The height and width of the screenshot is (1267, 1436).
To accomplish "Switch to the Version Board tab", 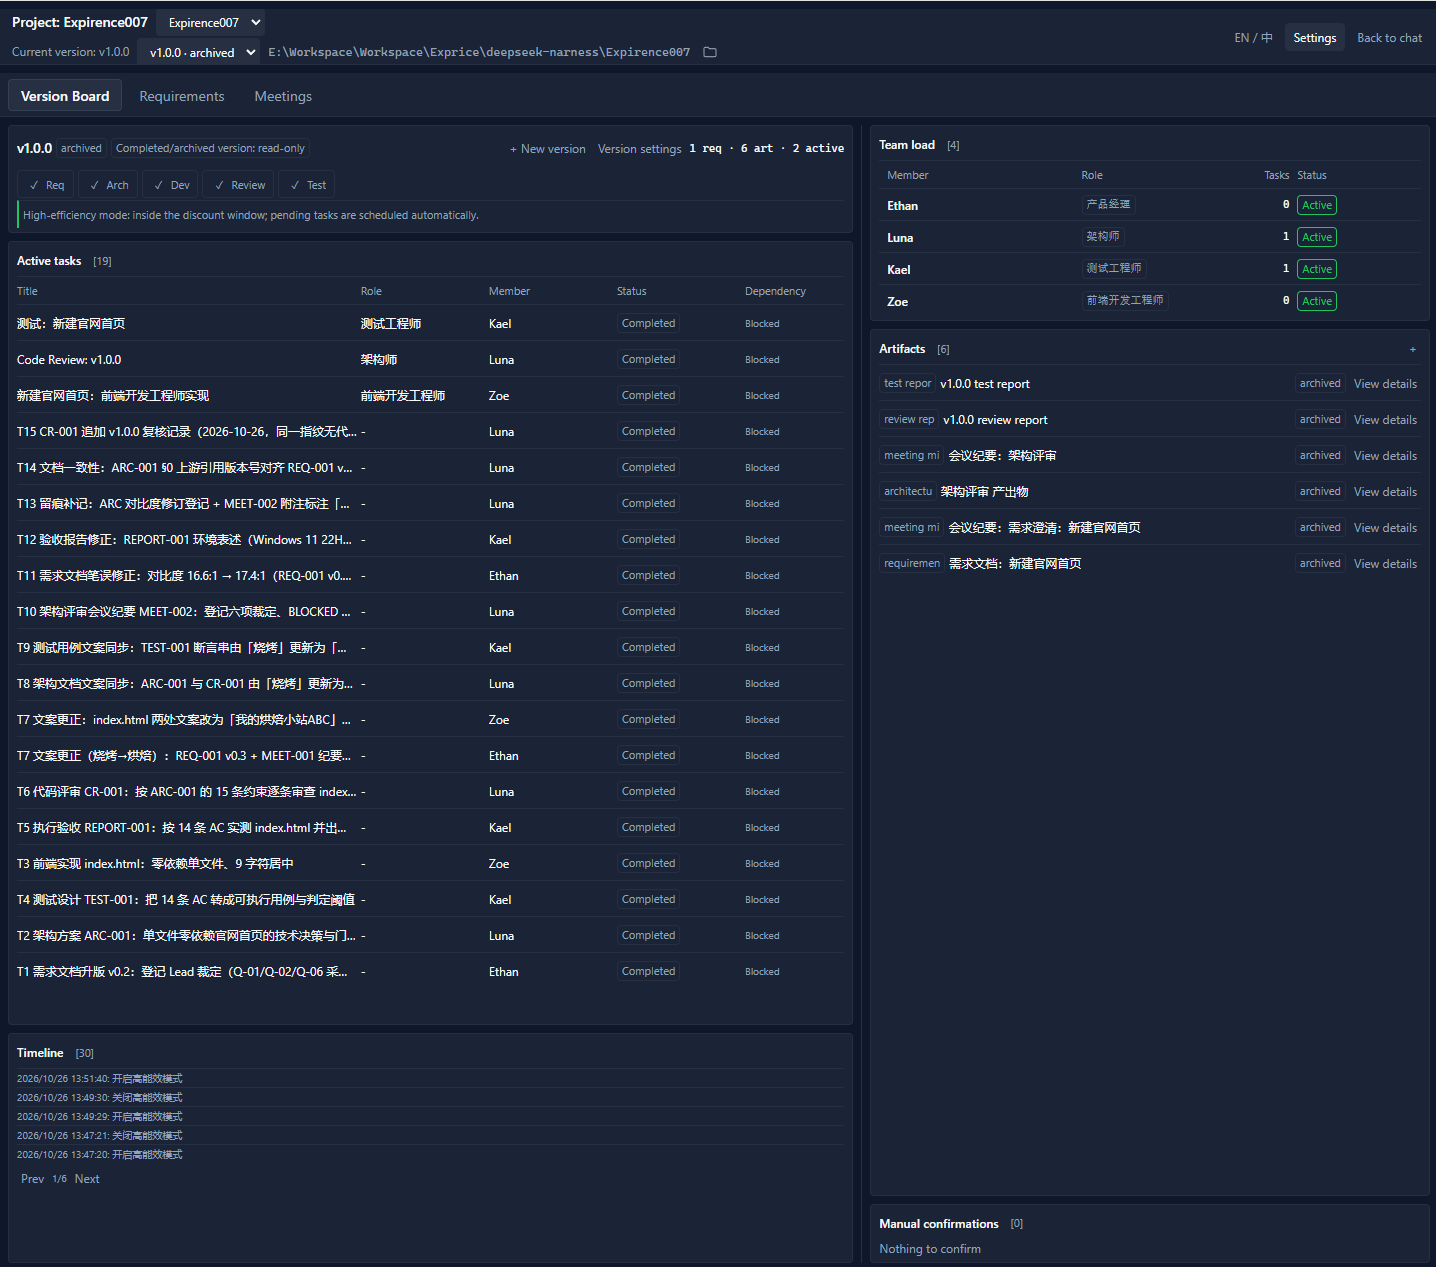I will [65, 96].
